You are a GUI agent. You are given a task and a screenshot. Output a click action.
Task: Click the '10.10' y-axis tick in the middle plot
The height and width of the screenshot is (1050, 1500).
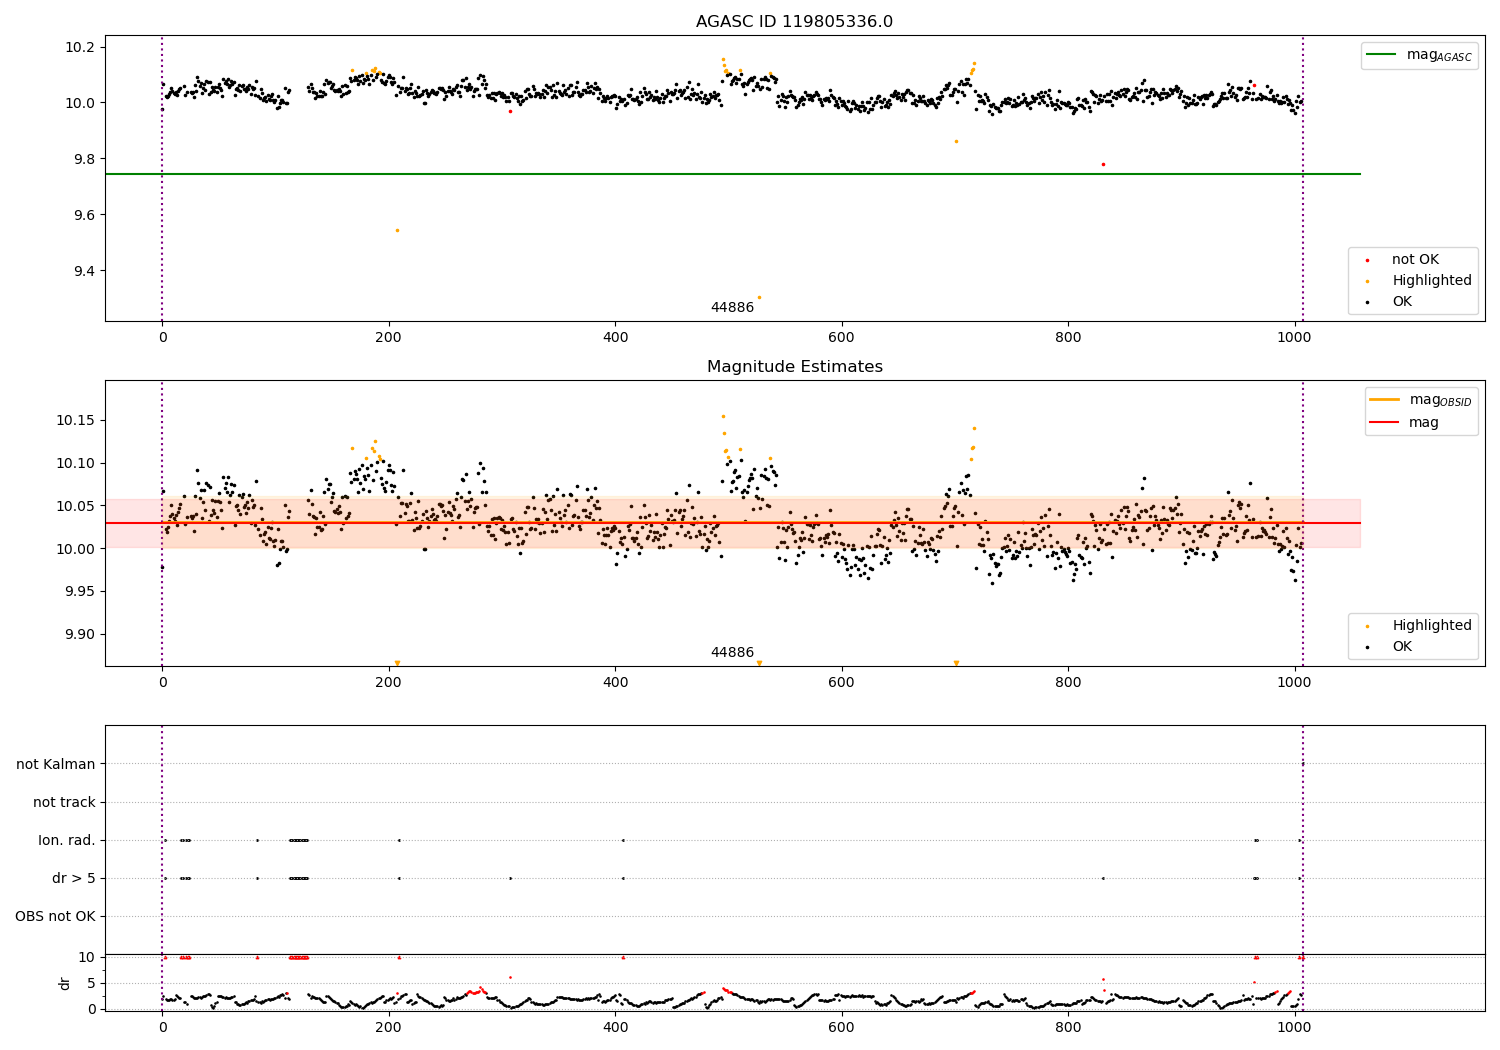tap(76, 463)
